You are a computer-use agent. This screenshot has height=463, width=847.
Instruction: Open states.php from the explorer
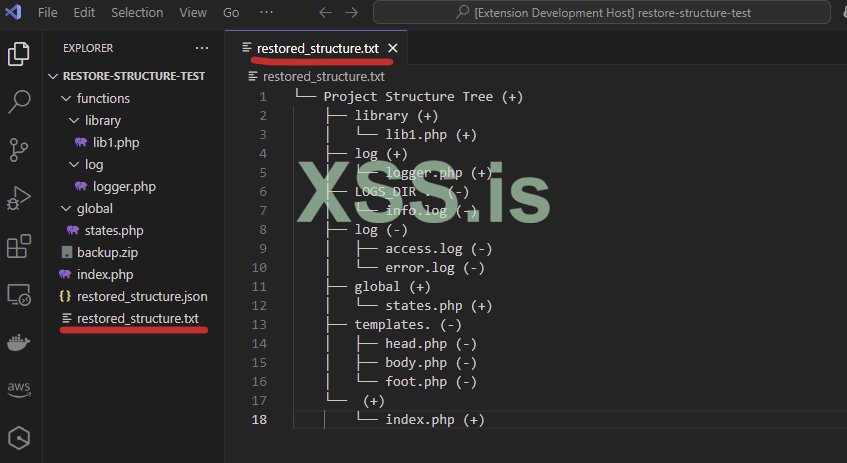click(114, 231)
